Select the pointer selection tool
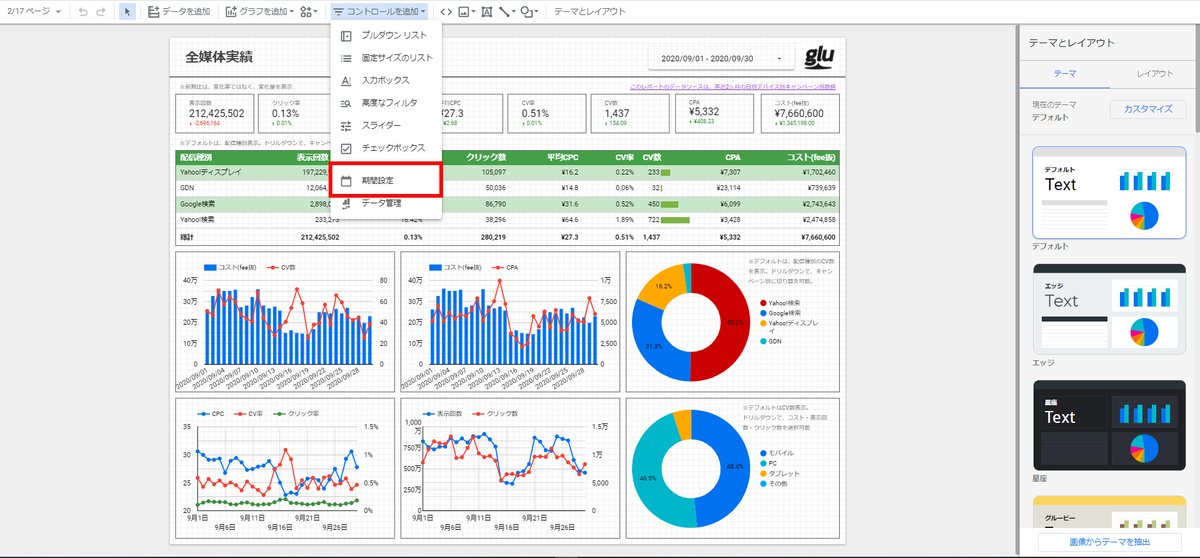Viewport: 1200px width, 558px height. [x=128, y=12]
